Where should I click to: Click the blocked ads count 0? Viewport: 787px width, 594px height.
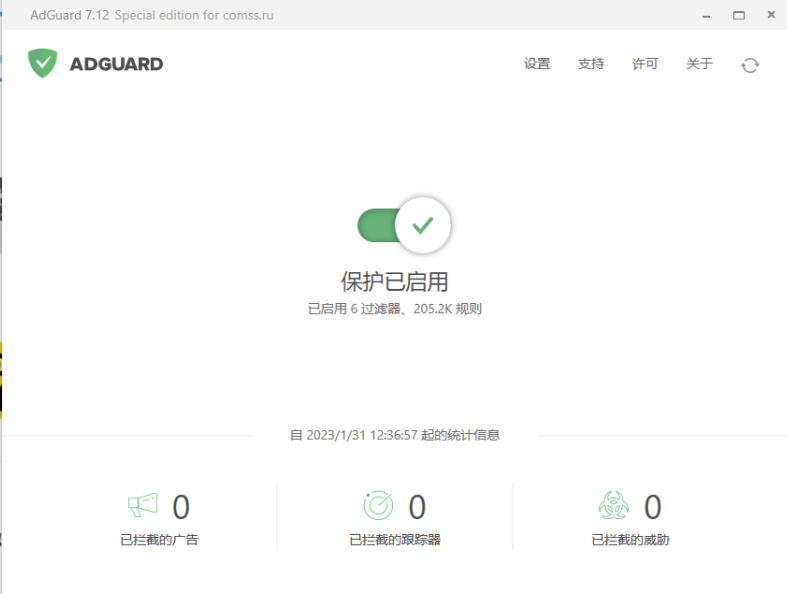pyautogui.click(x=181, y=507)
